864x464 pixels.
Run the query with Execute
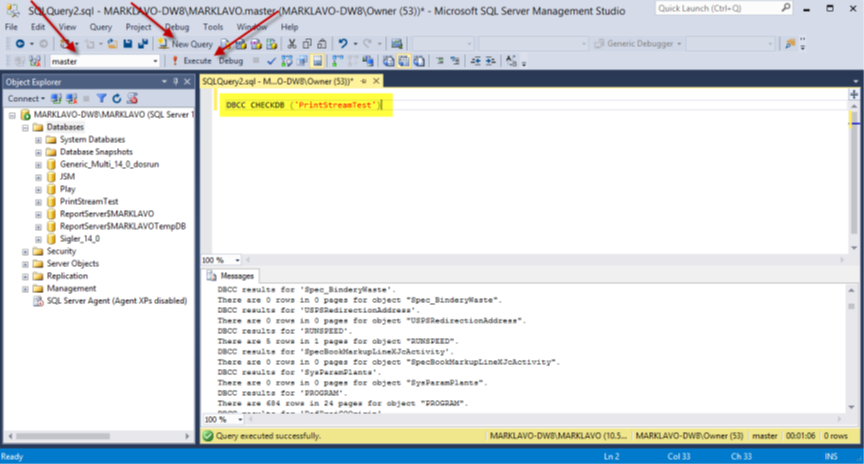(x=191, y=61)
